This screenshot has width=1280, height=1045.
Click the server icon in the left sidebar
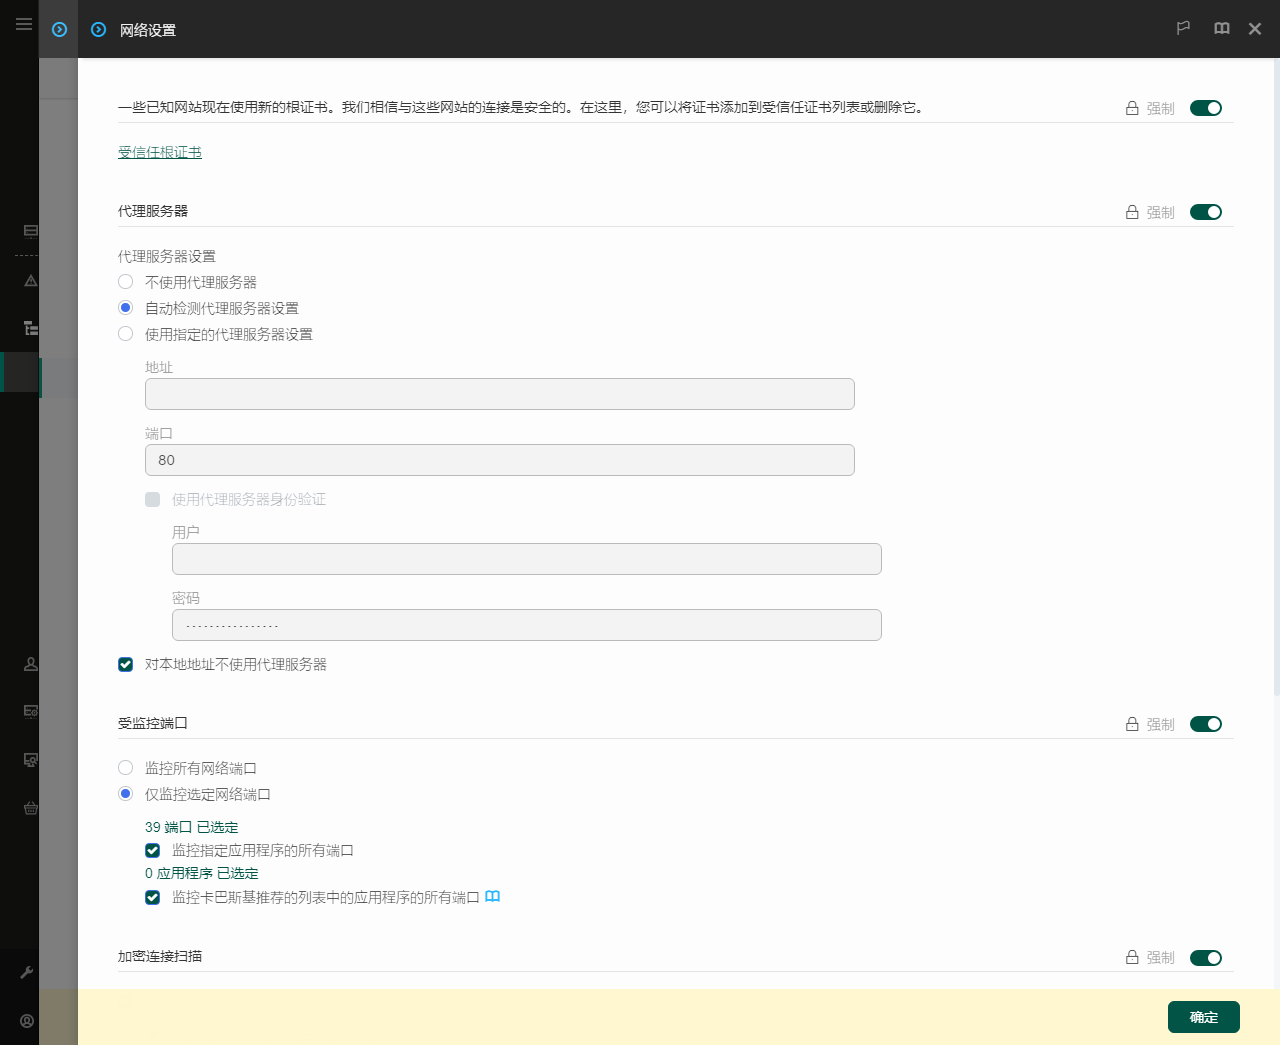31,231
